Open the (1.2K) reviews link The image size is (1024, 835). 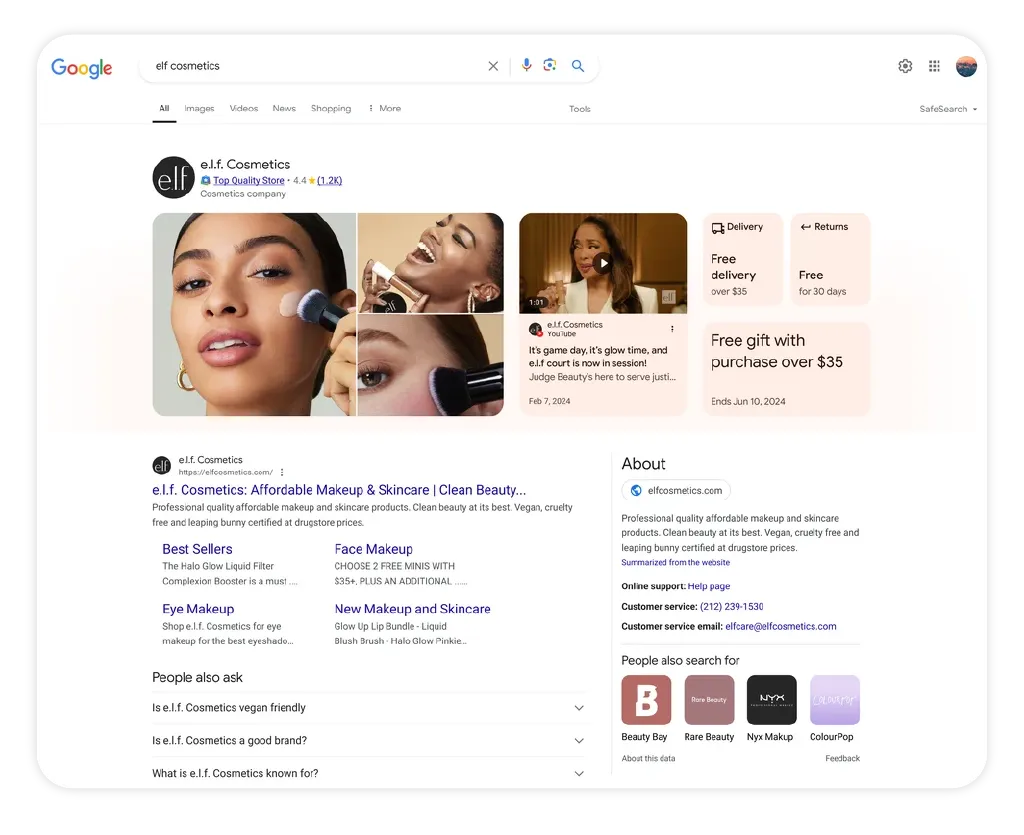[x=329, y=181]
